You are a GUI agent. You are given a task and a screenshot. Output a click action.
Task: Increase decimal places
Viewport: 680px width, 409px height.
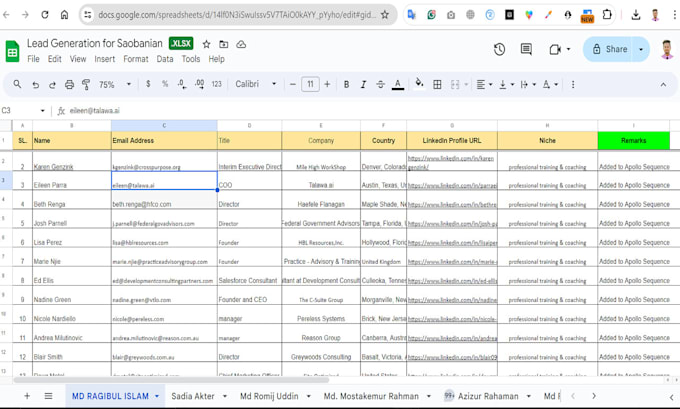[199, 84]
